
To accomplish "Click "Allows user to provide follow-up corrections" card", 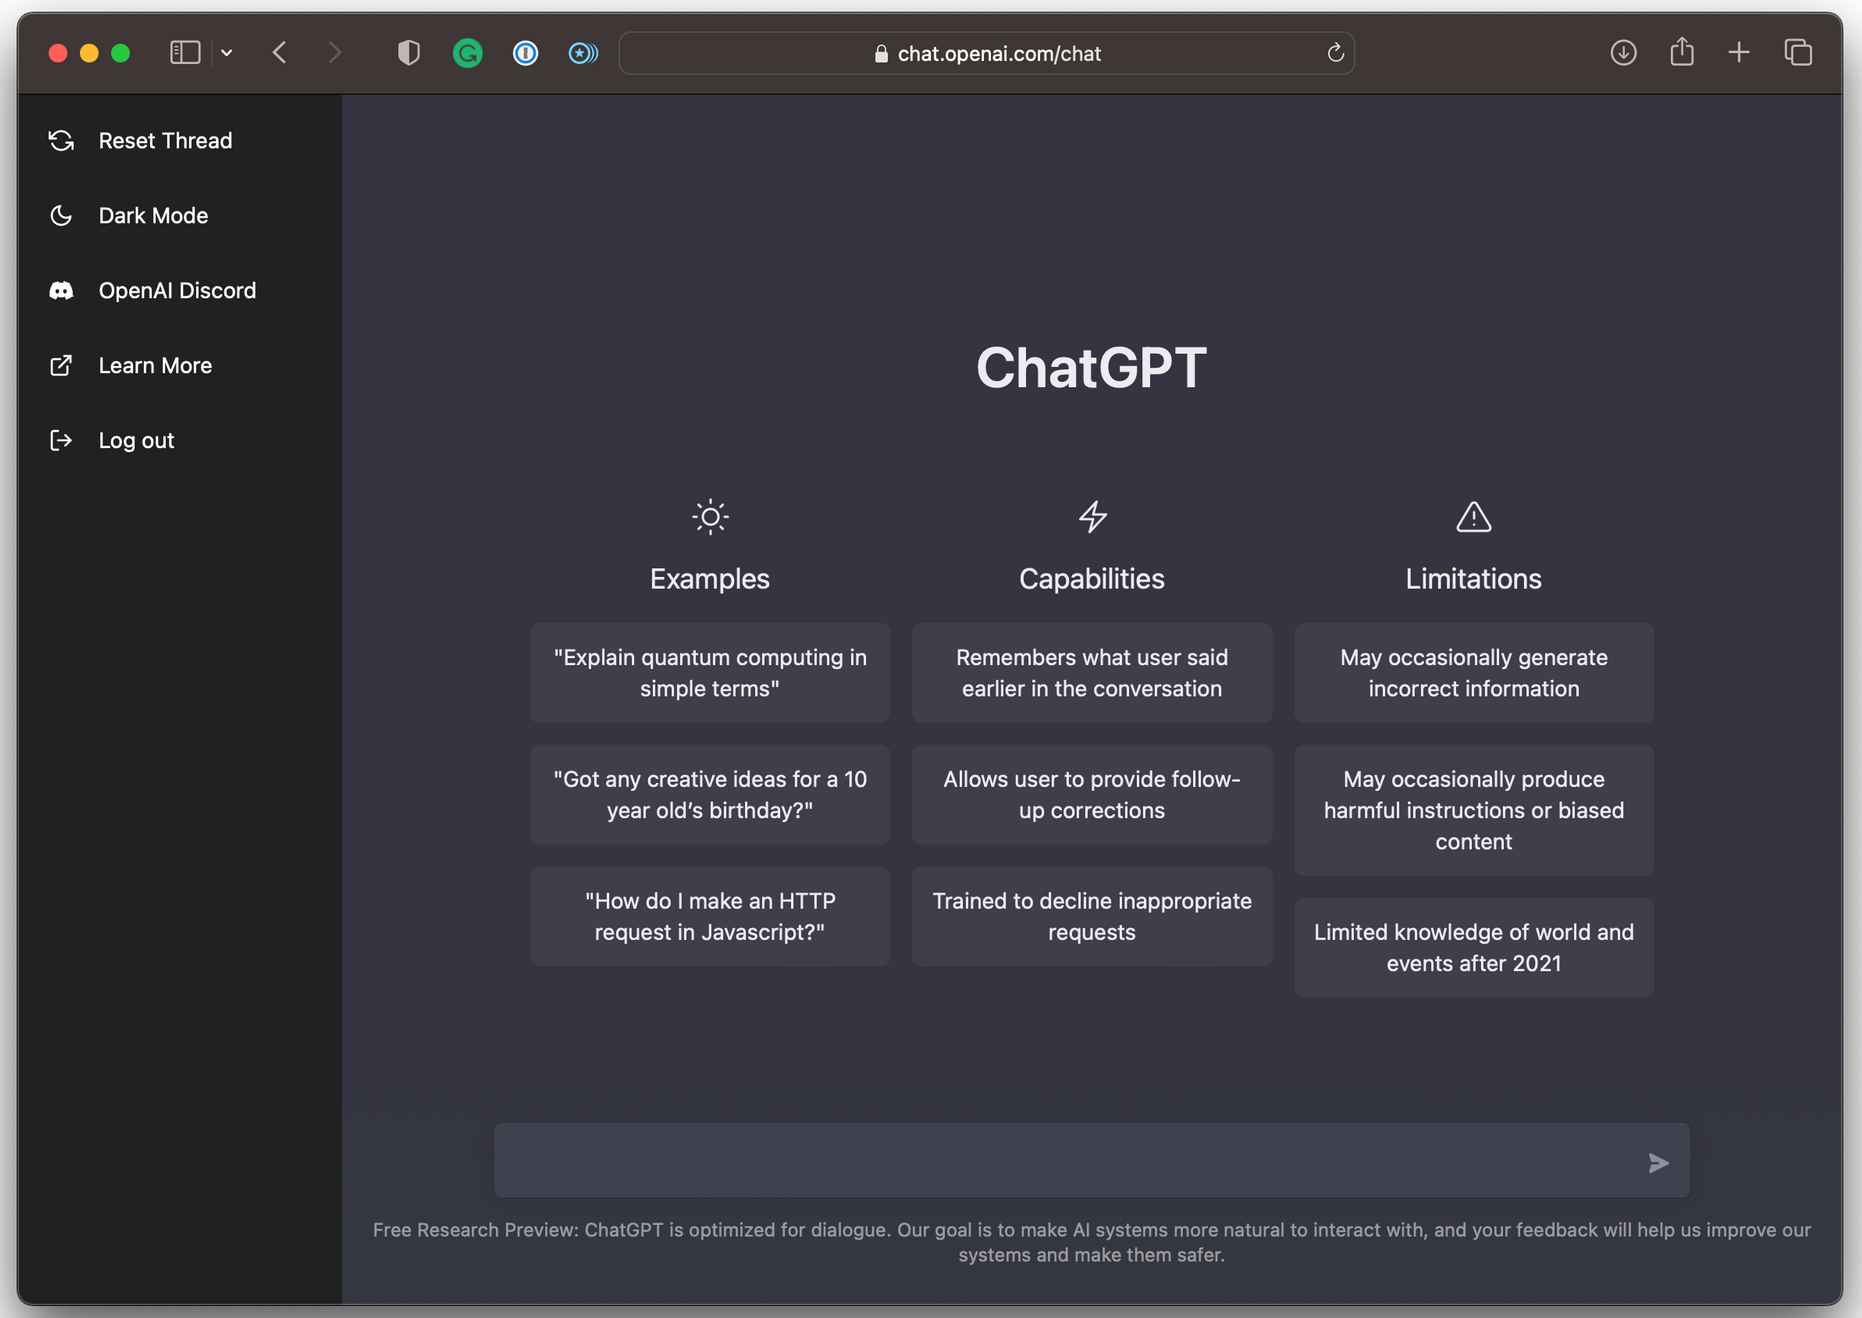I will 1092,795.
